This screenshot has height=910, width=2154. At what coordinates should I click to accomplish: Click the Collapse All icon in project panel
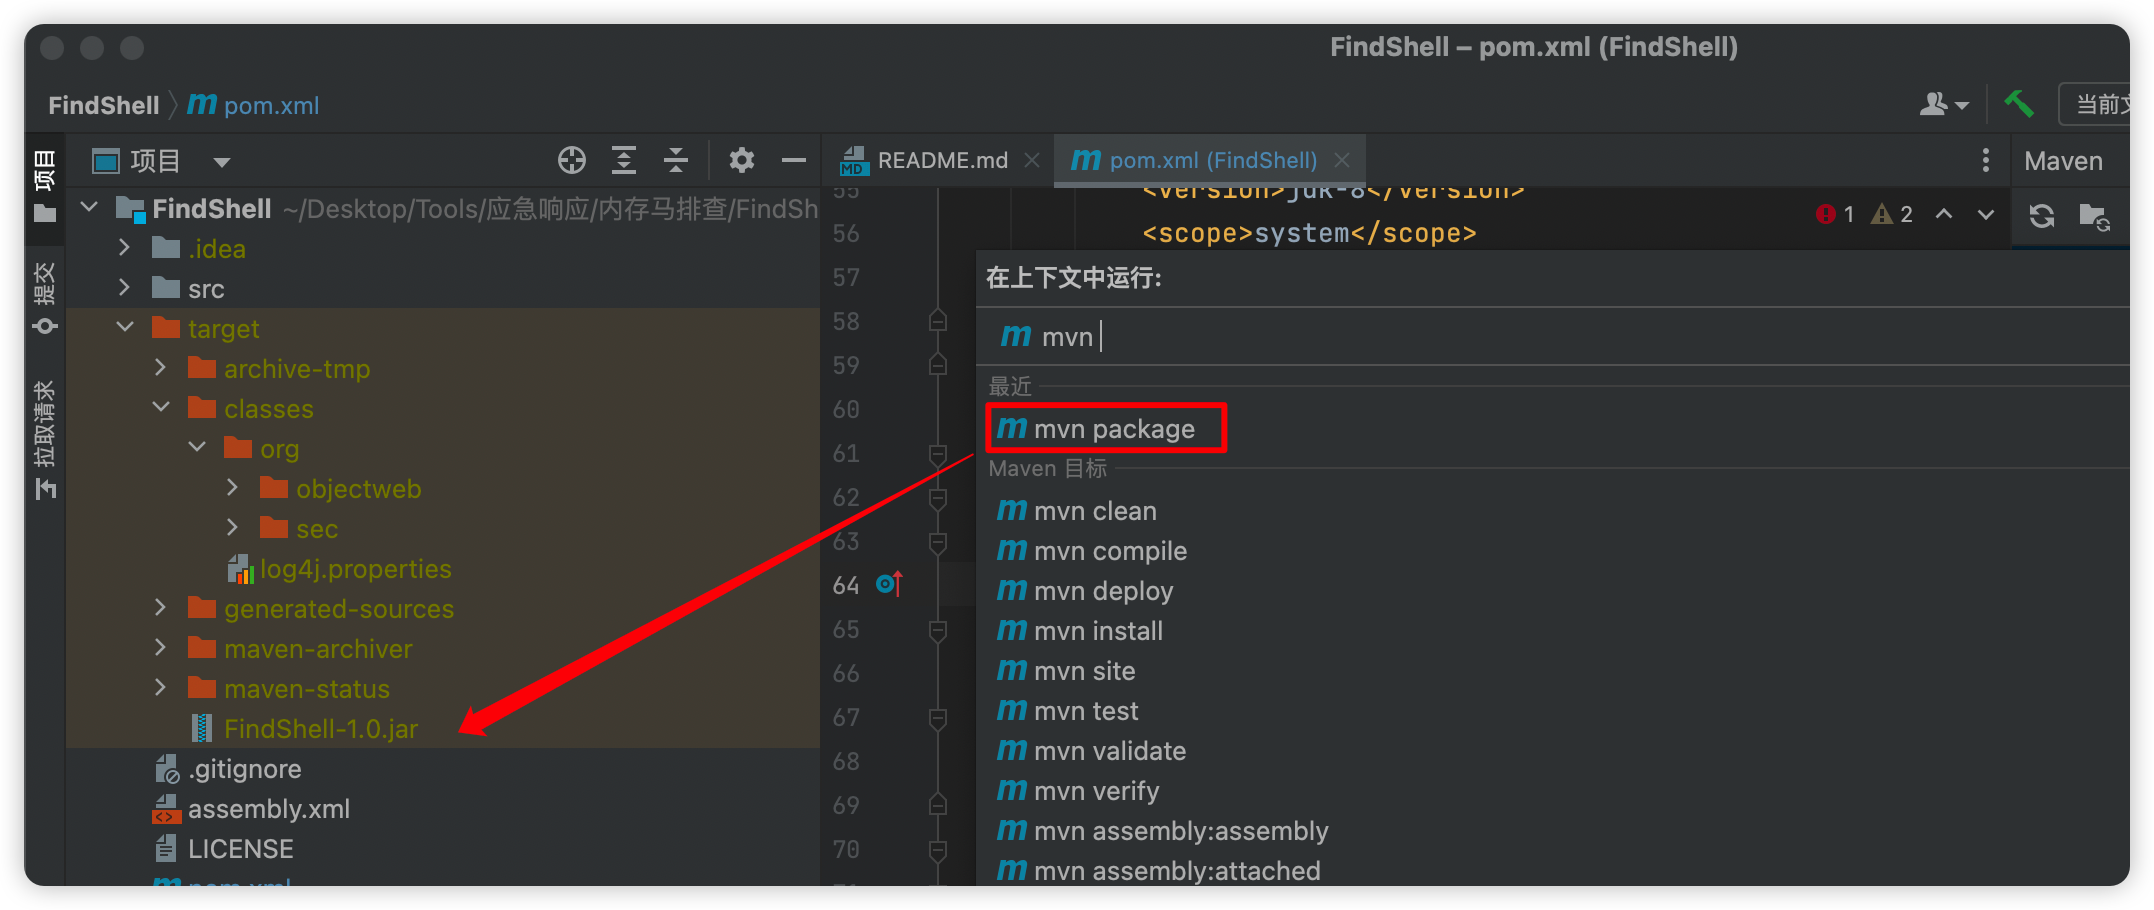[x=676, y=160]
